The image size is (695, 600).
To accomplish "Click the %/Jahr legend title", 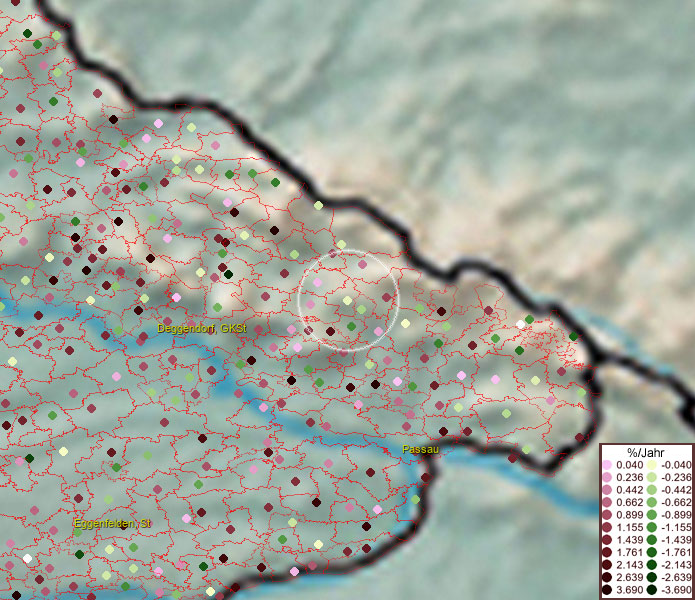I will pyautogui.click(x=646, y=452).
